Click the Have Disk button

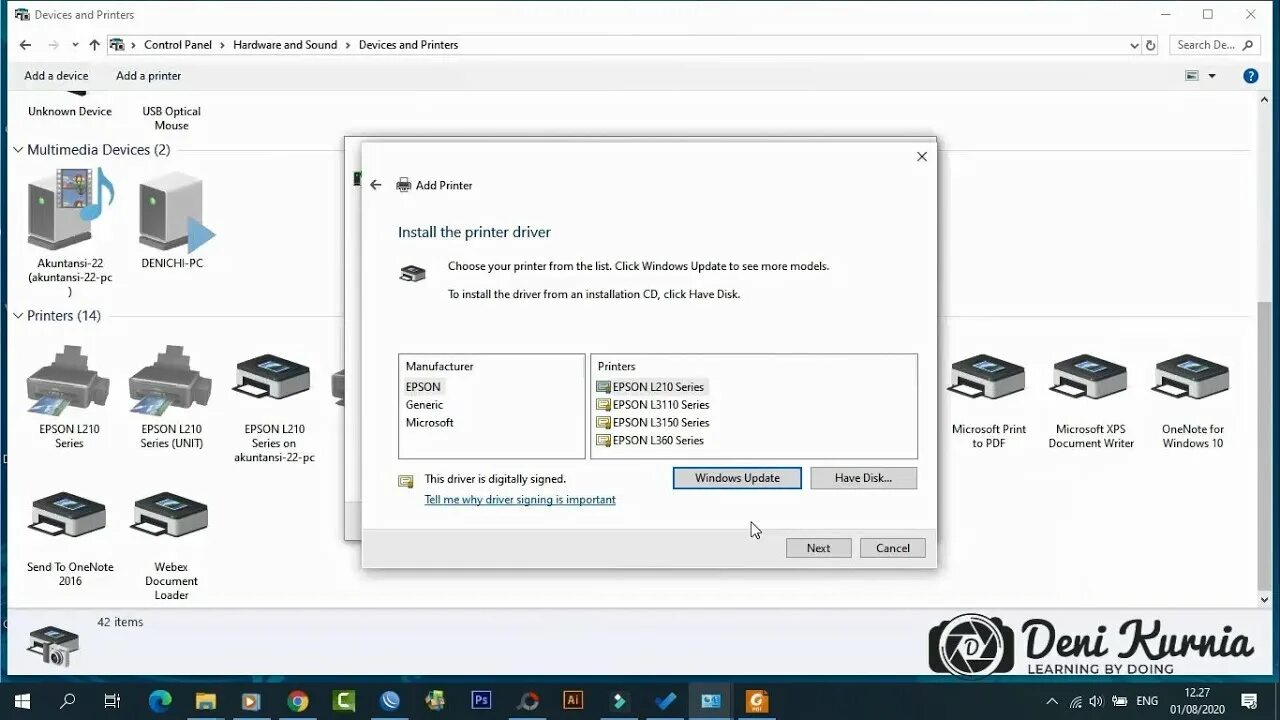pos(863,478)
